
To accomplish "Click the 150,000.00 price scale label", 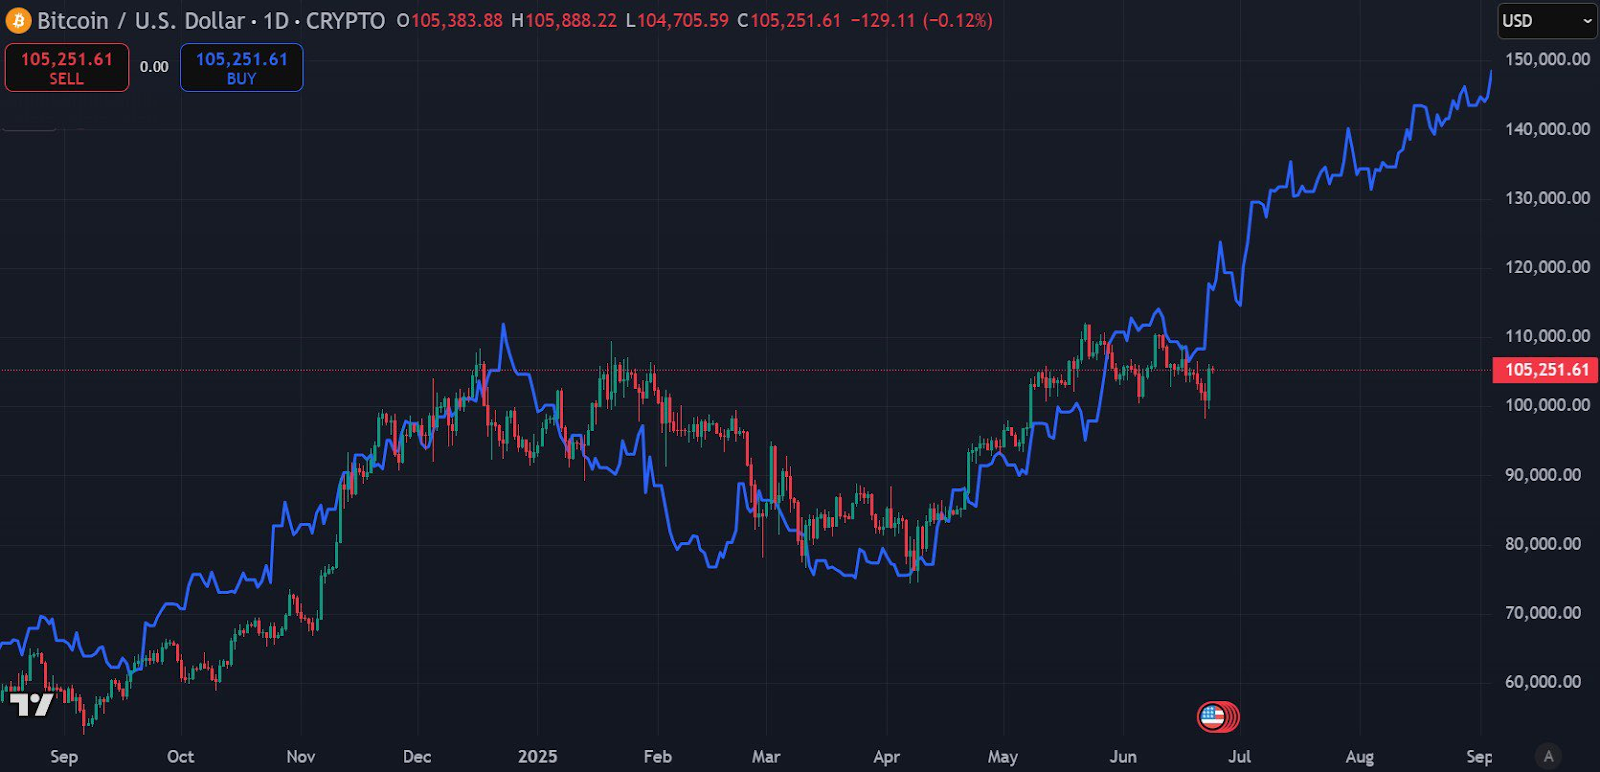I will point(1547,59).
